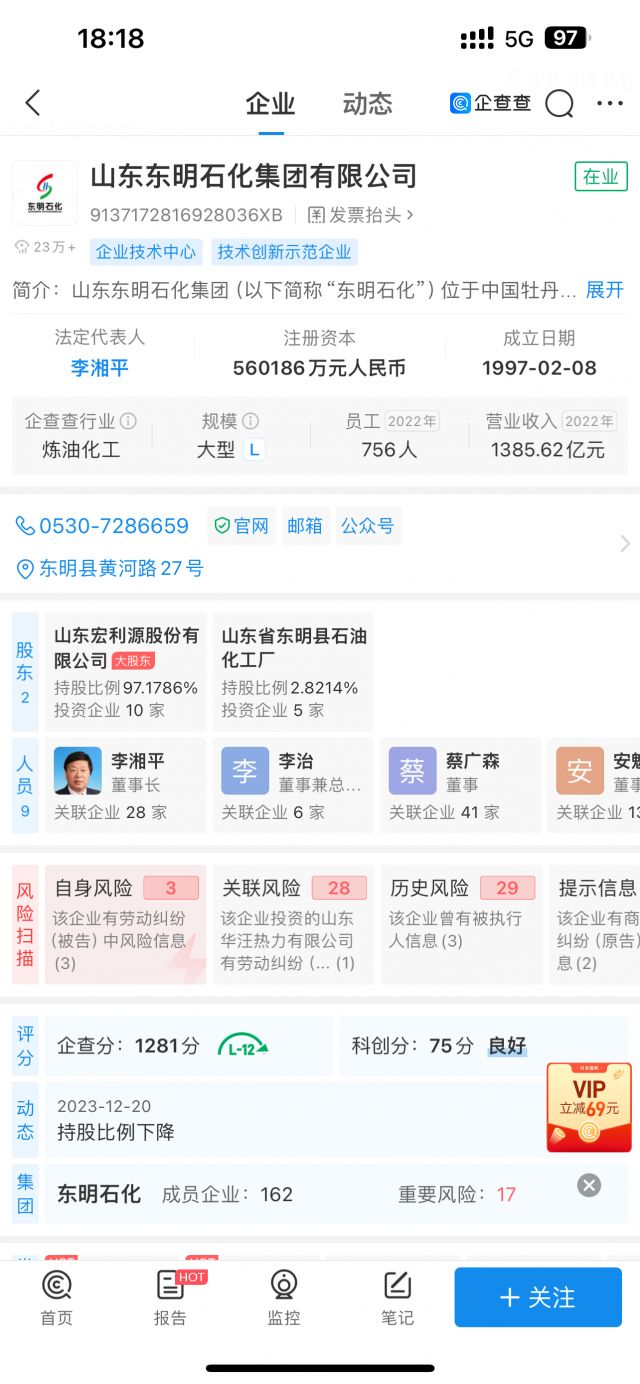Go to 首页 home in bottom bar
640x1384 pixels.
[57, 1298]
